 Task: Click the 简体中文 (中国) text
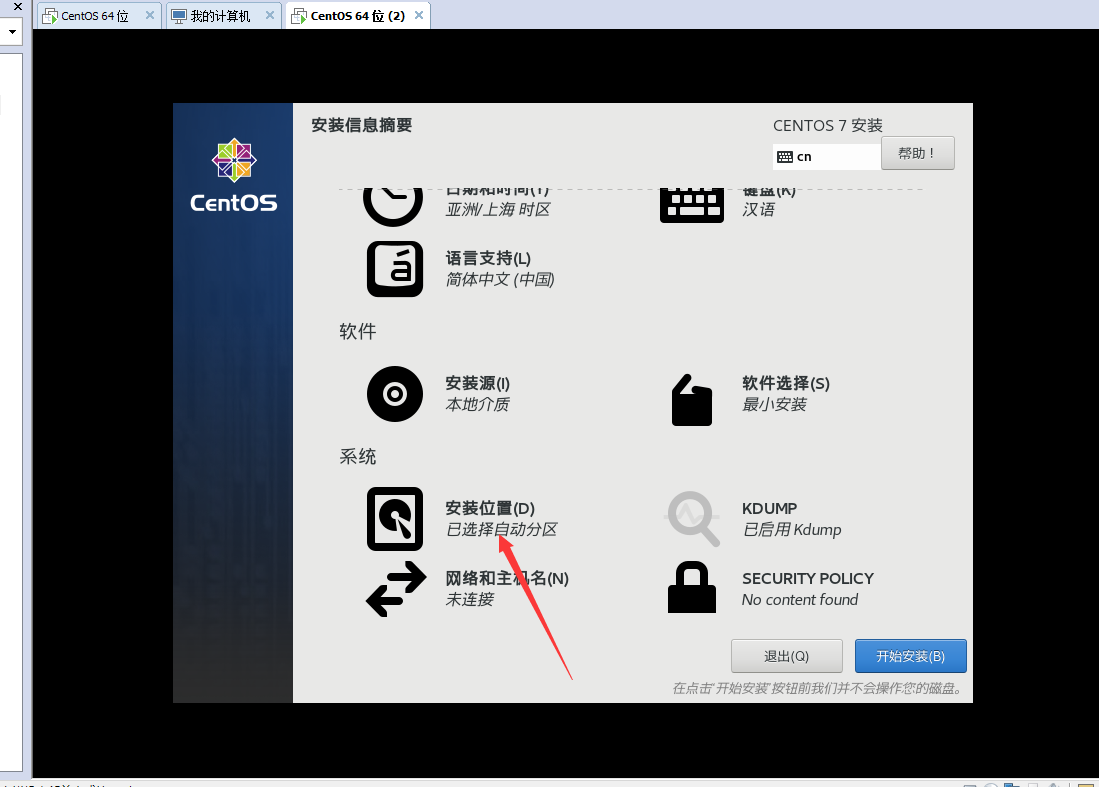[x=500, y=280]
